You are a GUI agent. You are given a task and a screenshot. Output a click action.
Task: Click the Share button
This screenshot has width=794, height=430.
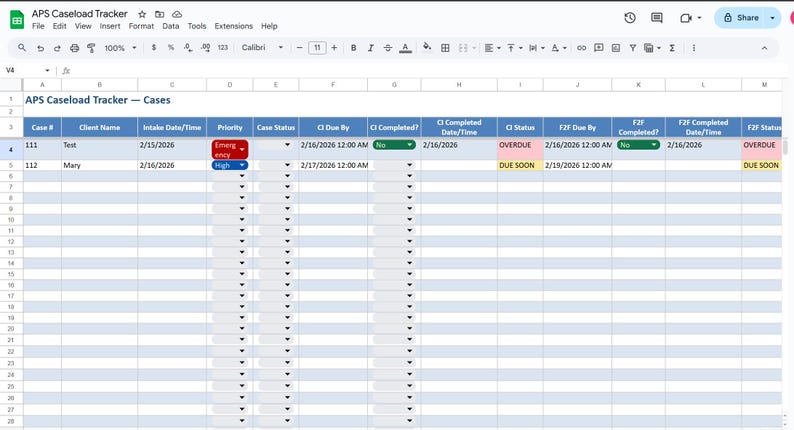740,18
